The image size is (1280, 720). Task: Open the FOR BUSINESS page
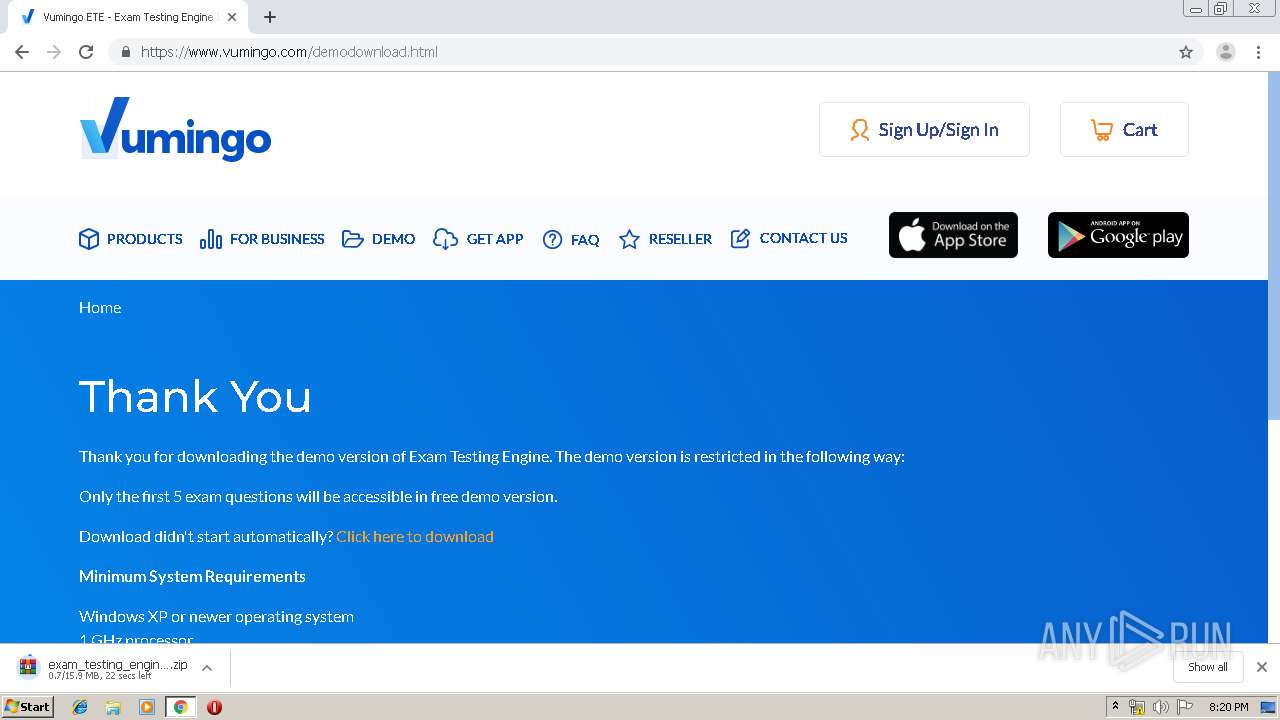click(x=262, y=239)
